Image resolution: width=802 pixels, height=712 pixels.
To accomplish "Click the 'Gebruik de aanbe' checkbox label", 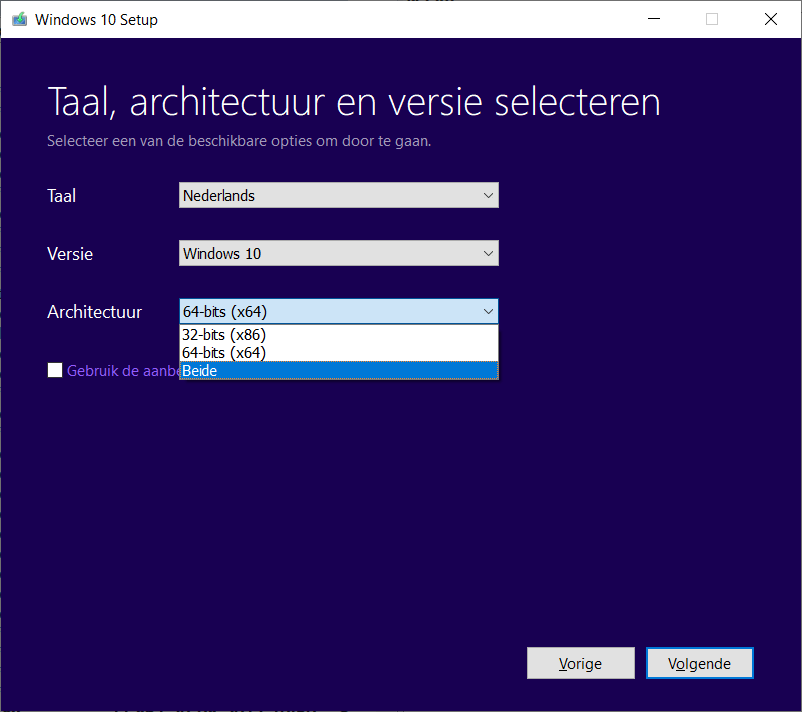I will point(123,370).
